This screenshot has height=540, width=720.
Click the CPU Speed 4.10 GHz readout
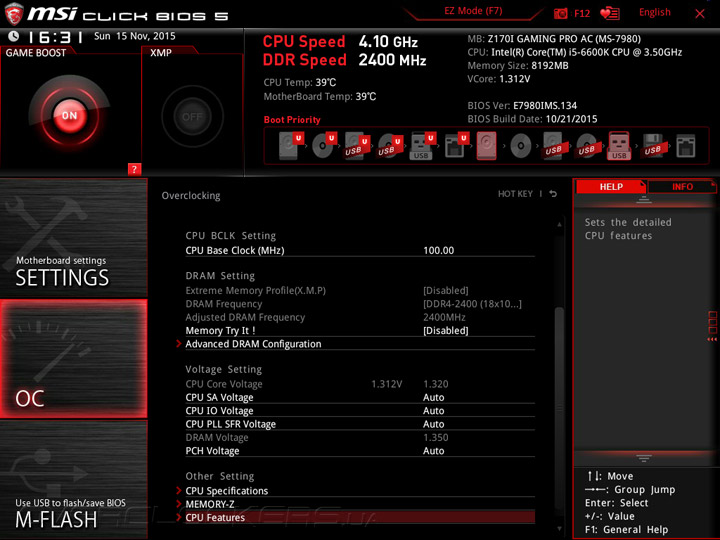point(340,42)
